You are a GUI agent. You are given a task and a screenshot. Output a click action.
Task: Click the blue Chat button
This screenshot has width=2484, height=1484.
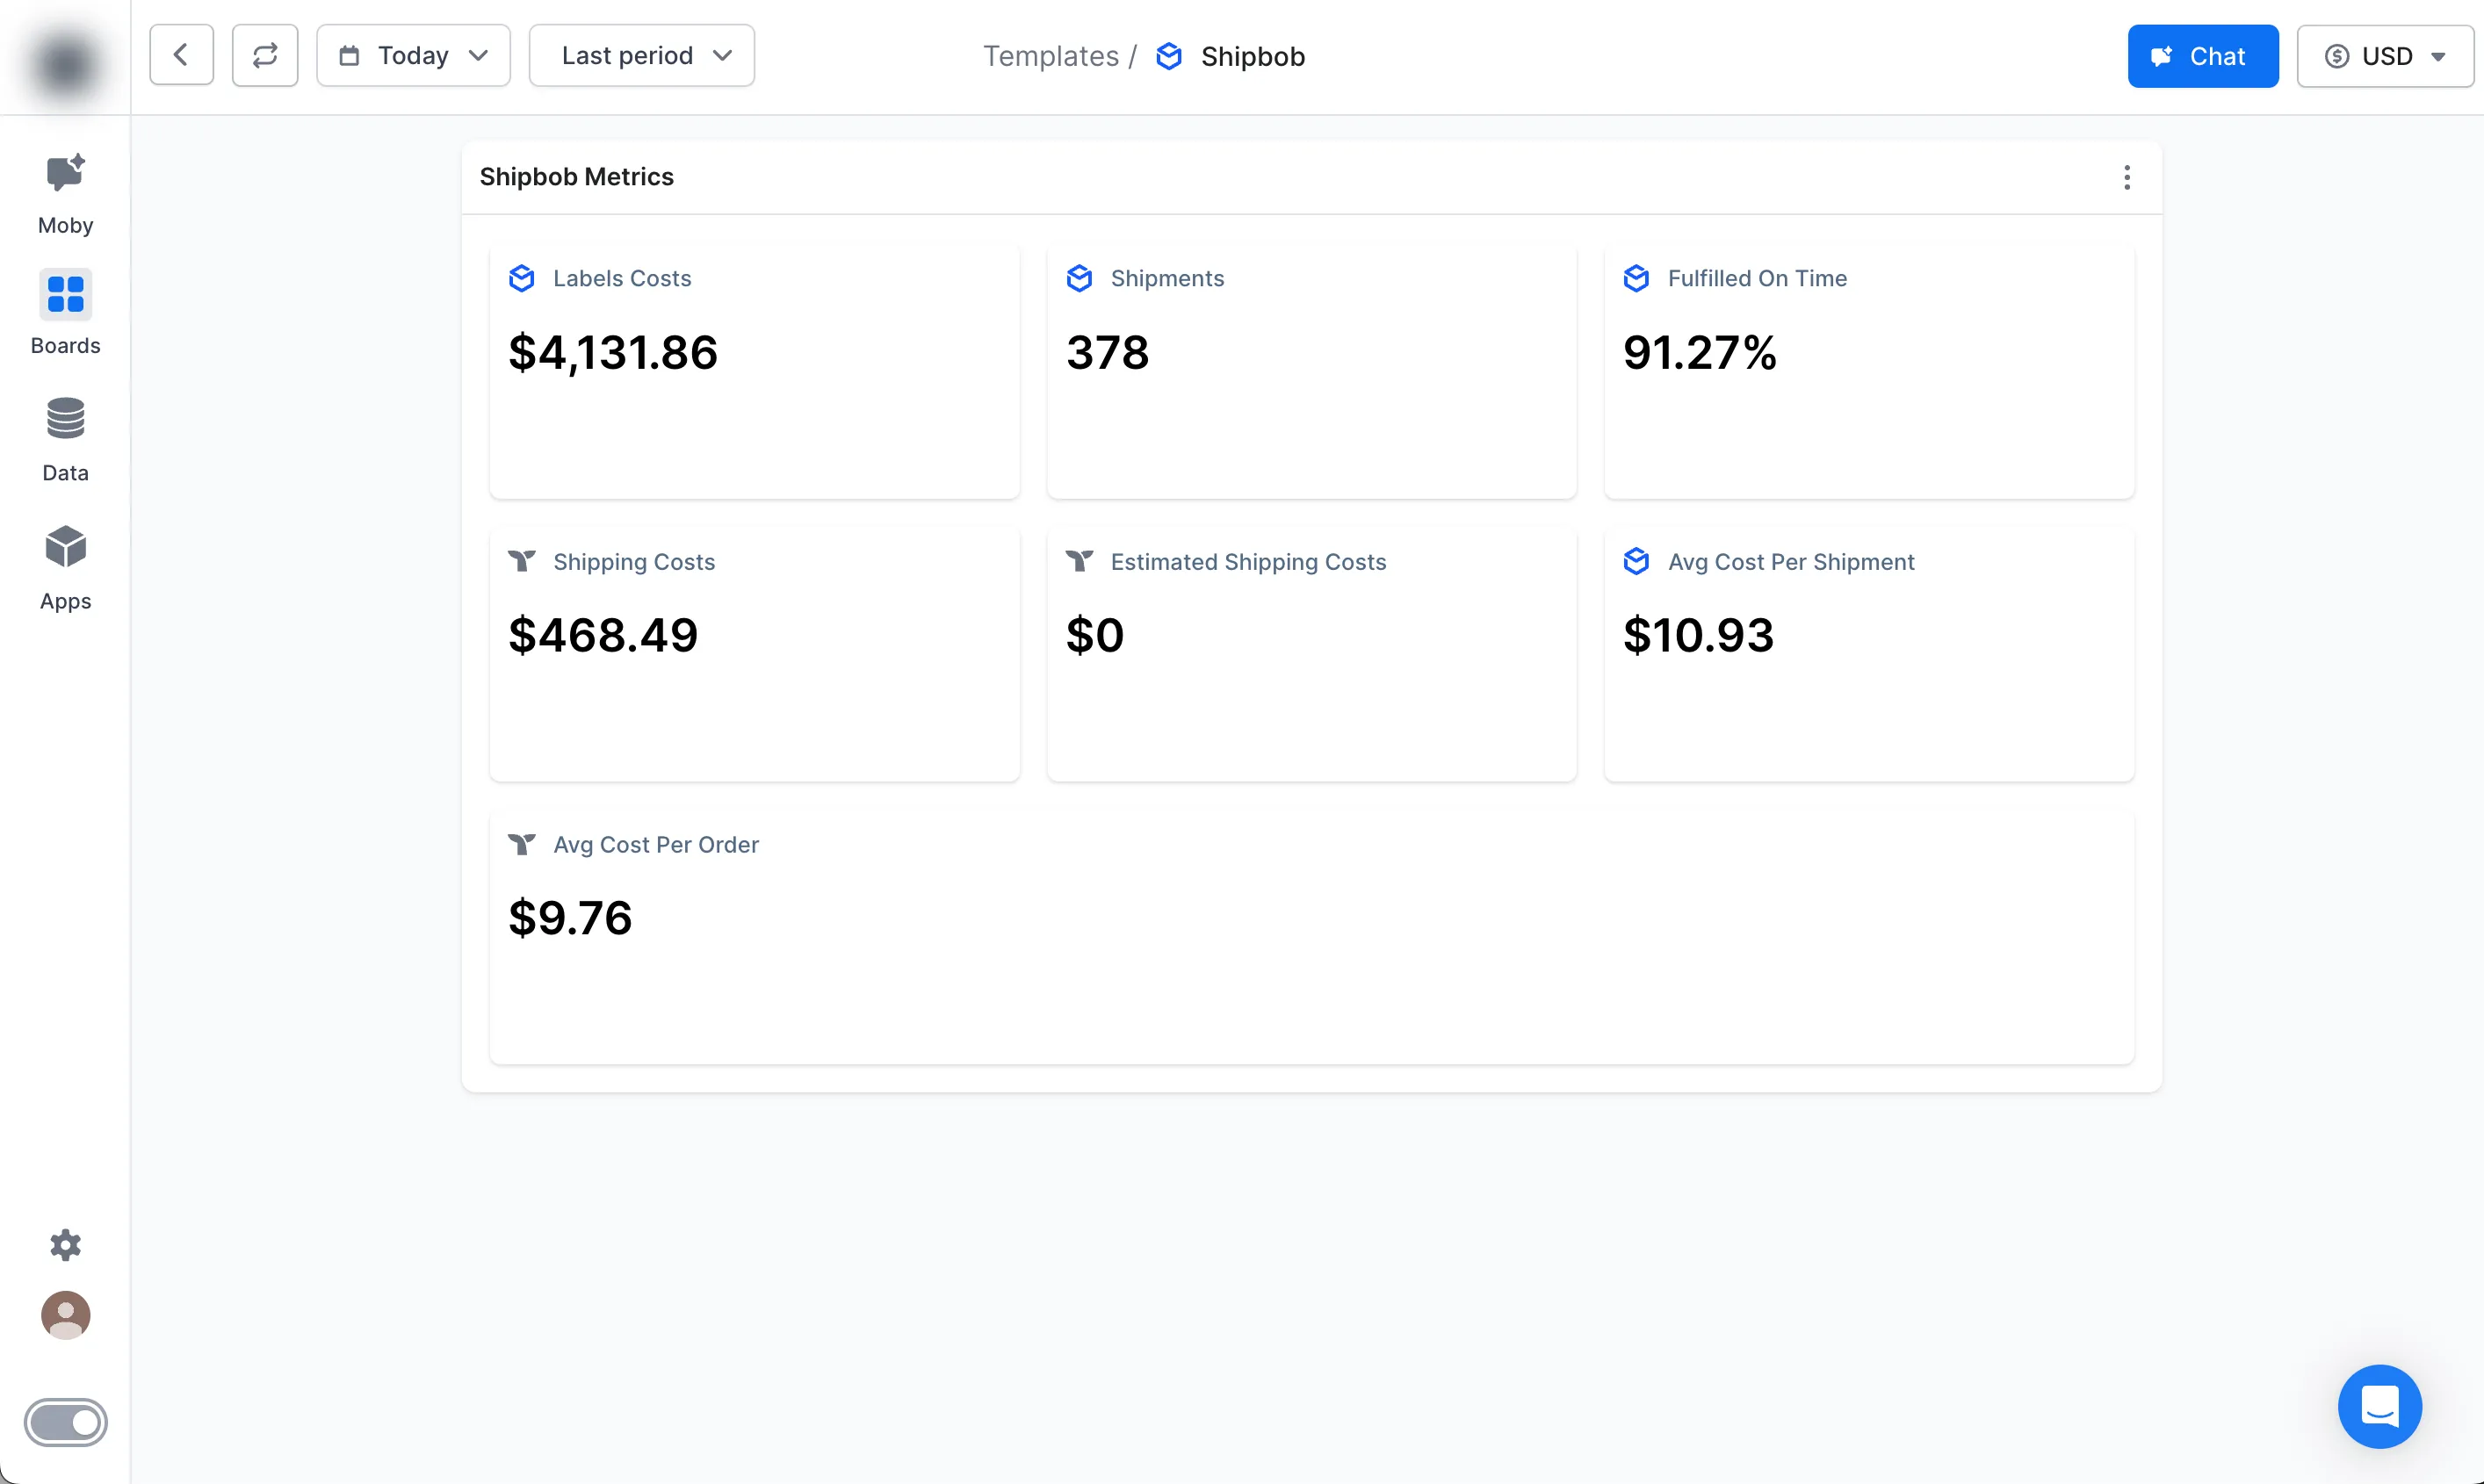pyautogui.click(x=2202, y=56)
